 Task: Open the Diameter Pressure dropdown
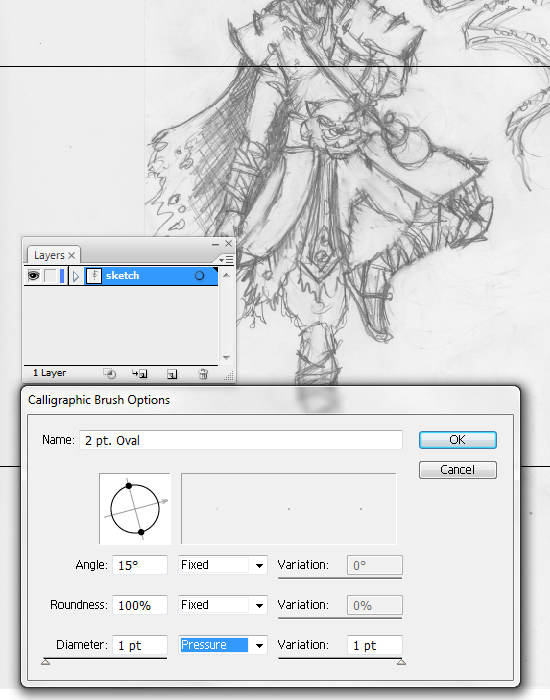(223, 645)
